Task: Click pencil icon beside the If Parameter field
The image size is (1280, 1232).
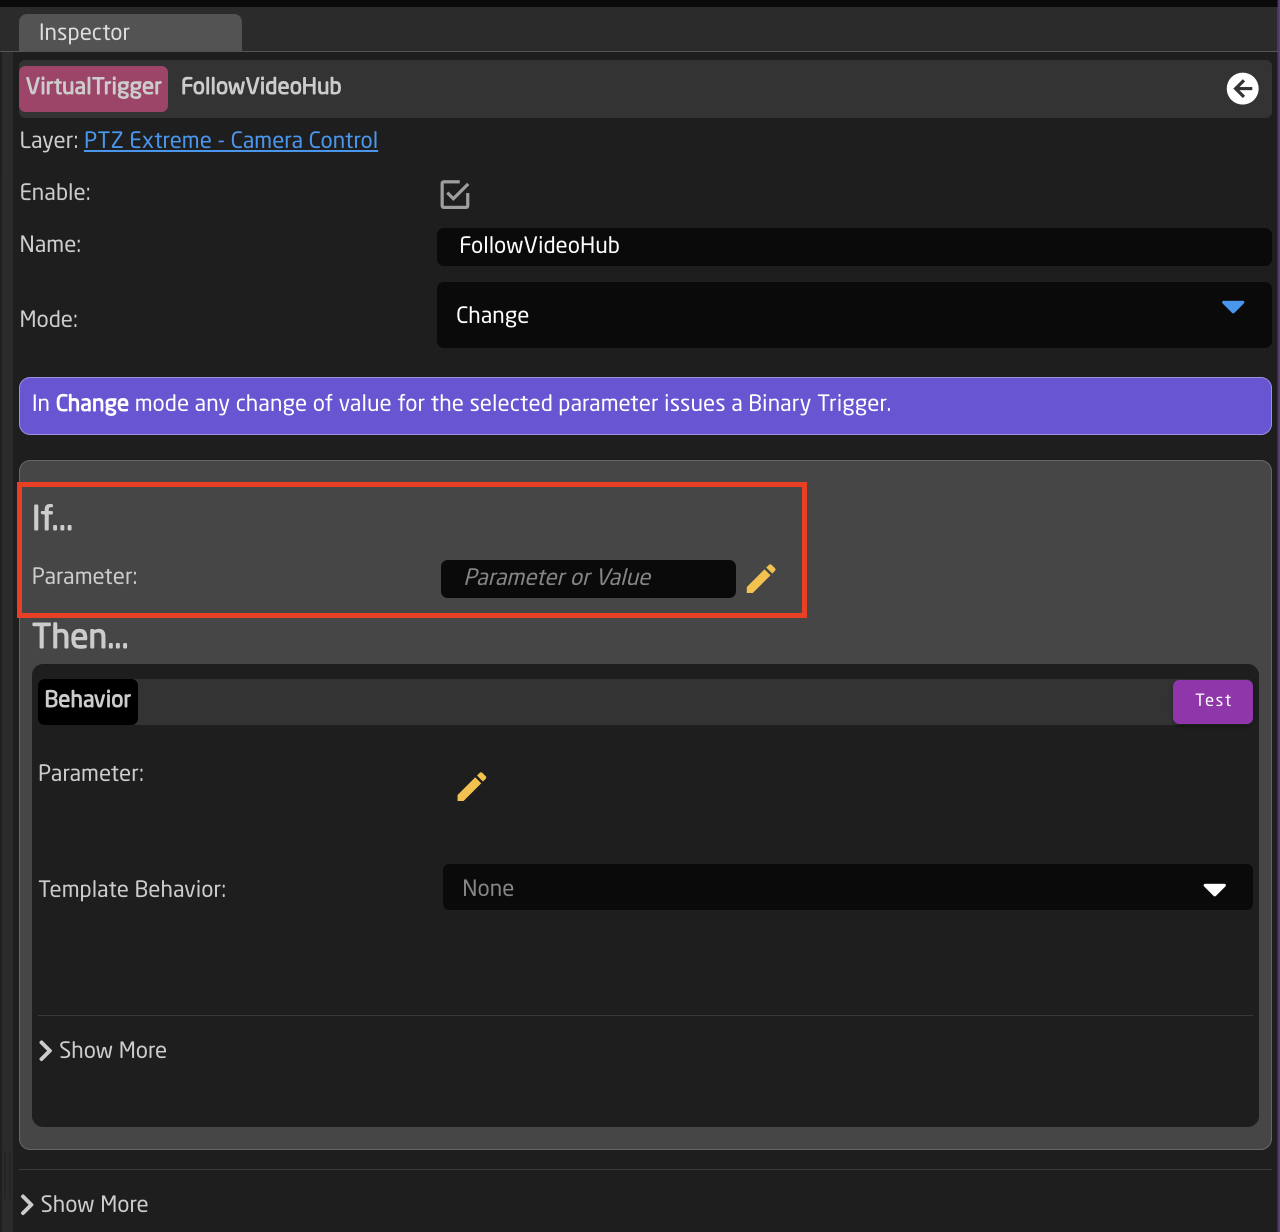Action: point(761,578)
